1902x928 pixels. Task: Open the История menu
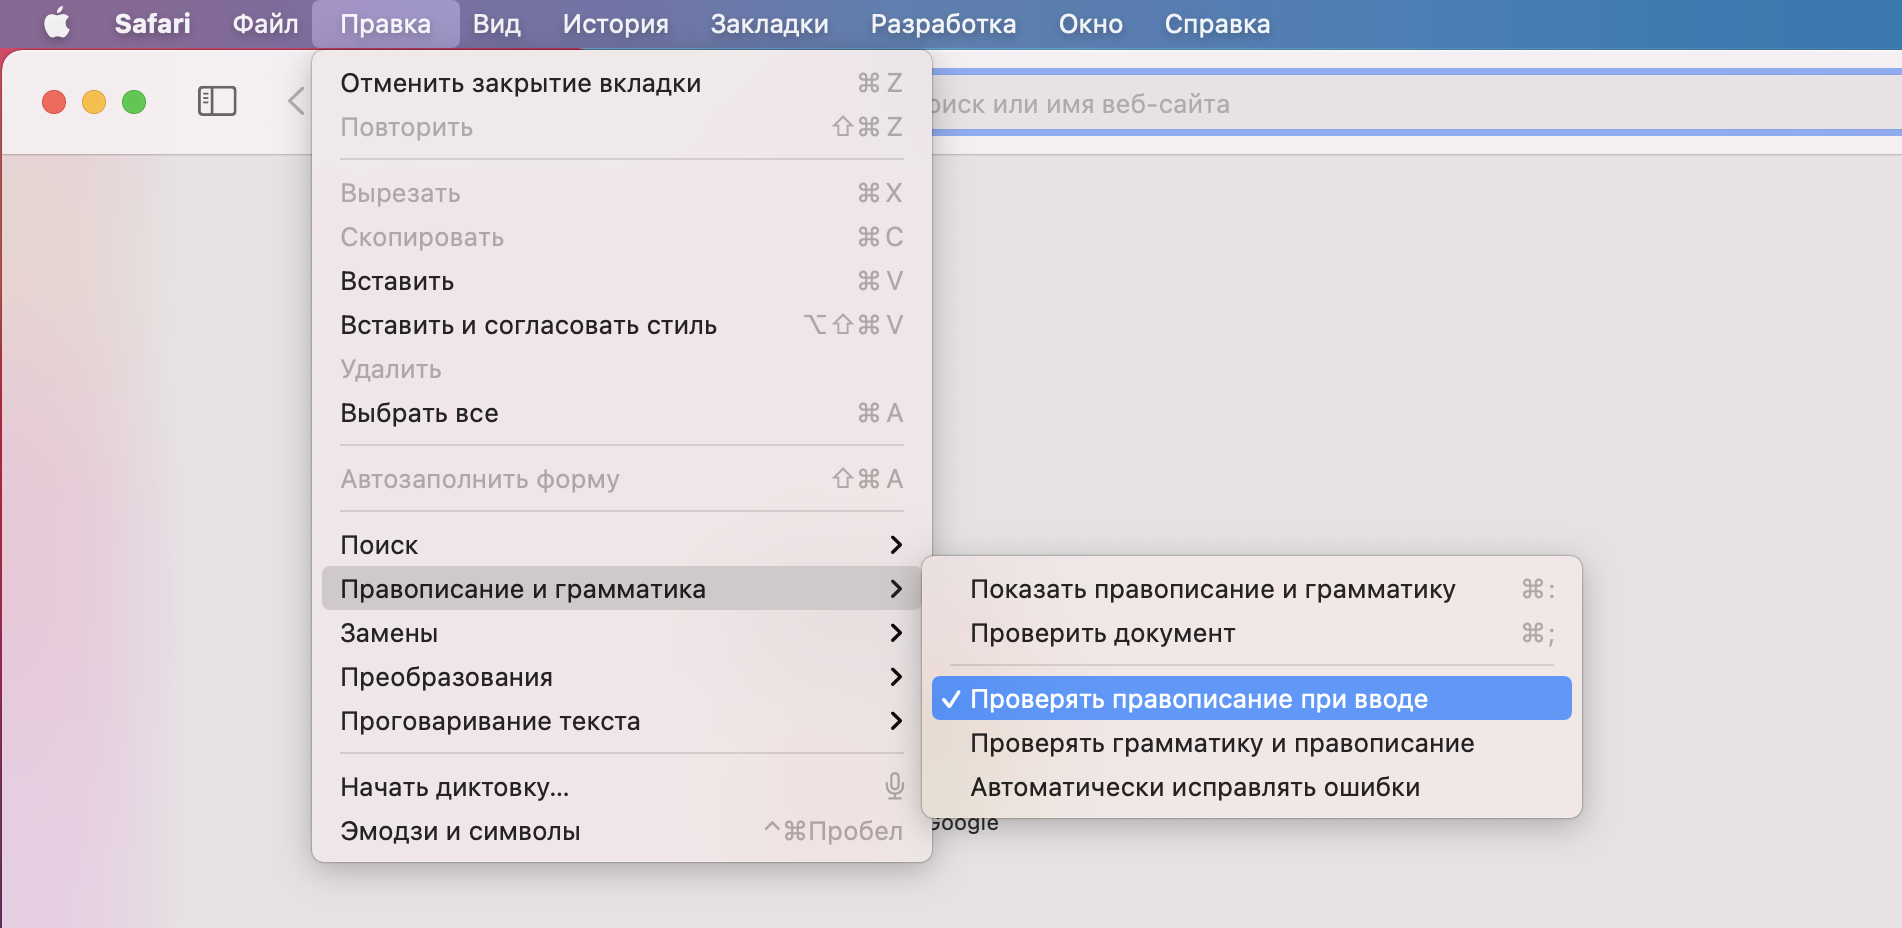pyautogui.click(x=615, y=23)
